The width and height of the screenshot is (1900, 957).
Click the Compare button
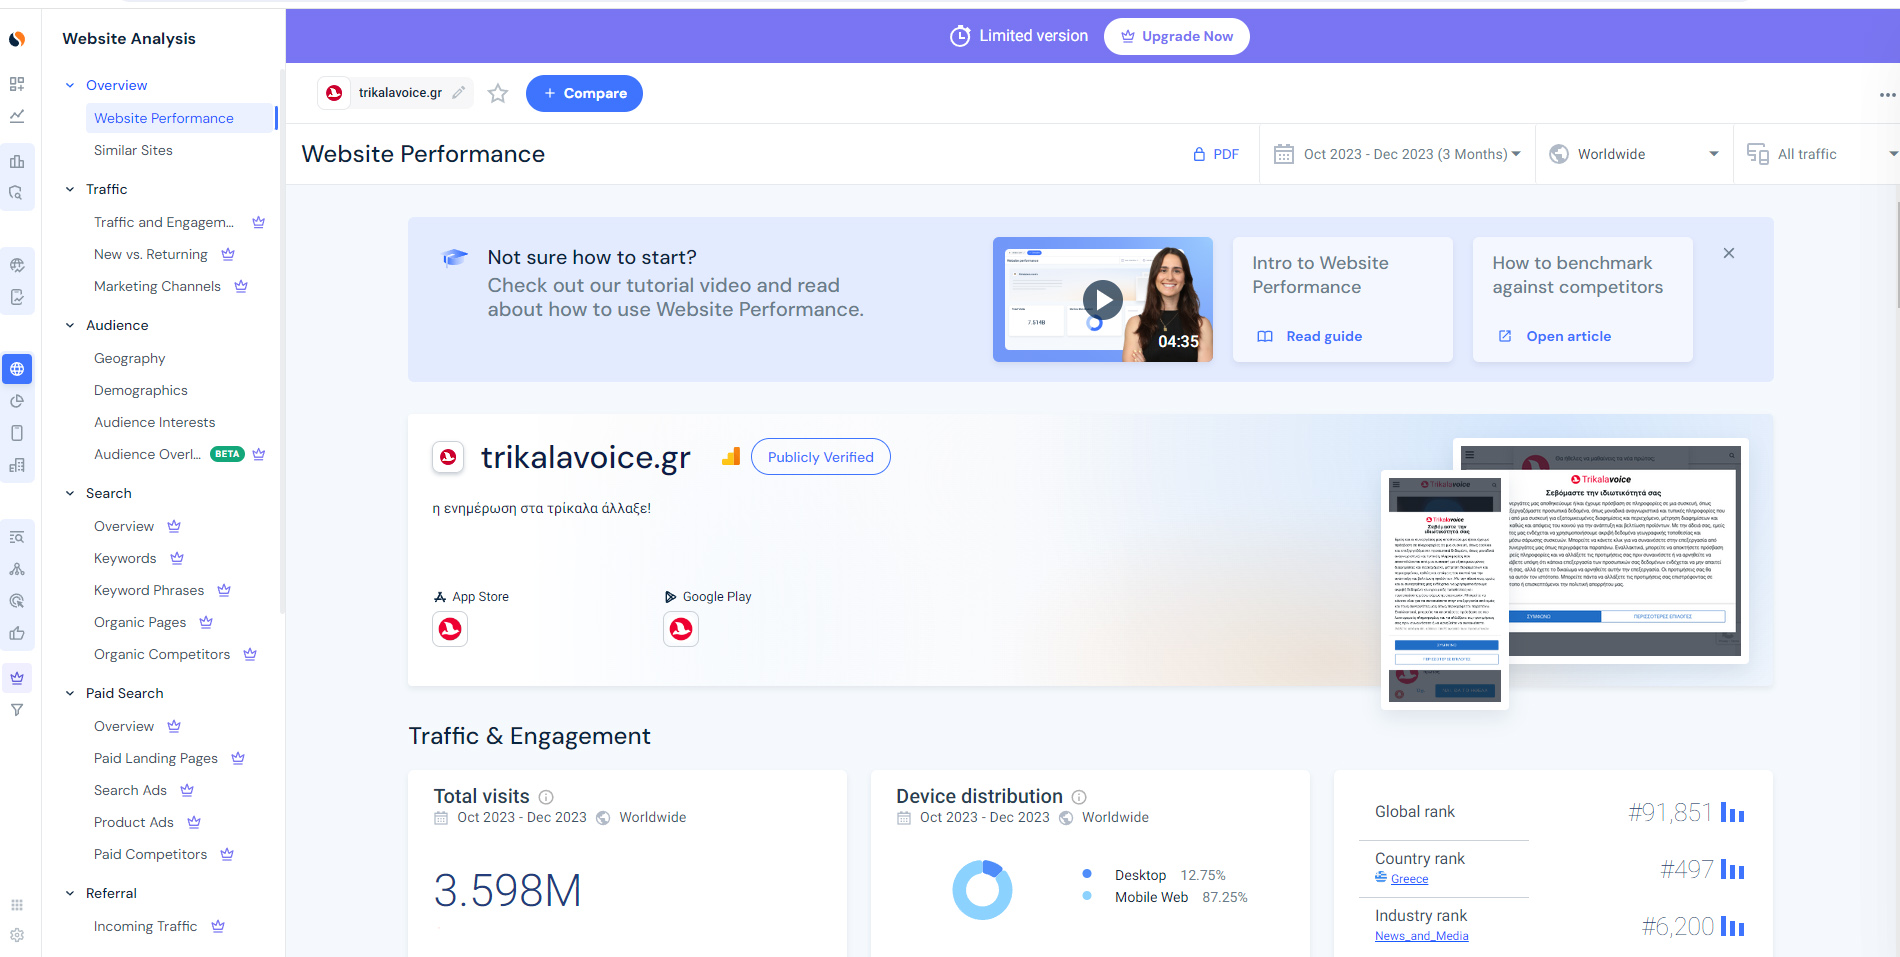tap(584, 93)
